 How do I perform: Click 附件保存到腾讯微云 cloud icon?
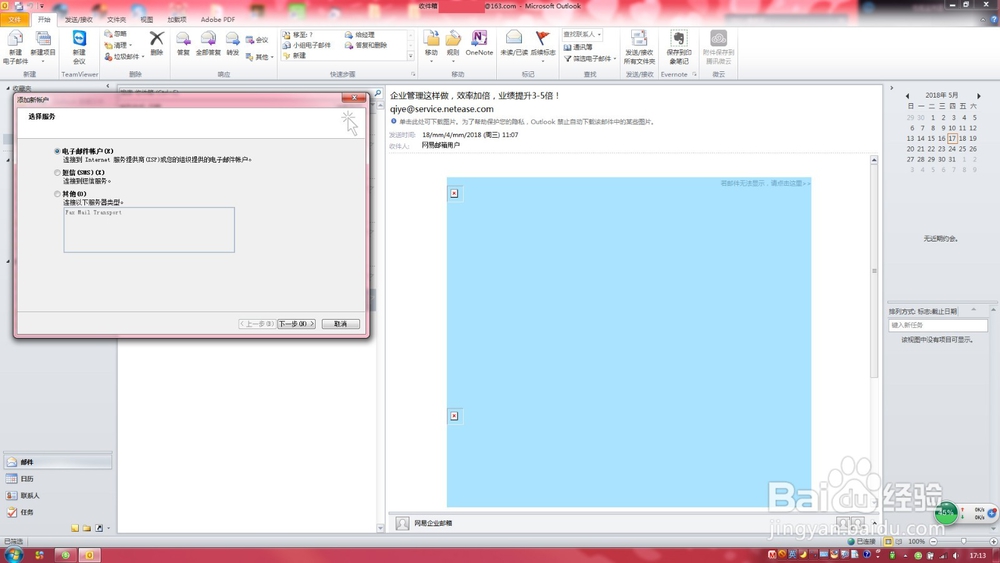coord(719,38)
